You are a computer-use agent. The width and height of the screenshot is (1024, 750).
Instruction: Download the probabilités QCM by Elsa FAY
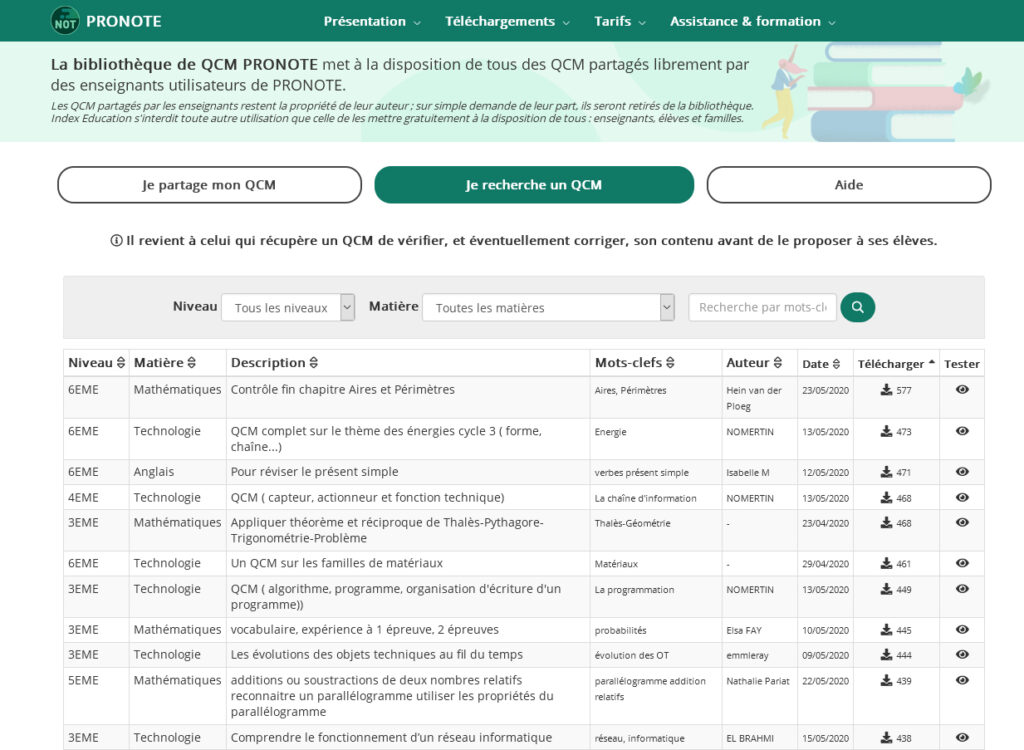pyautogui.click(x=886, y=630)
